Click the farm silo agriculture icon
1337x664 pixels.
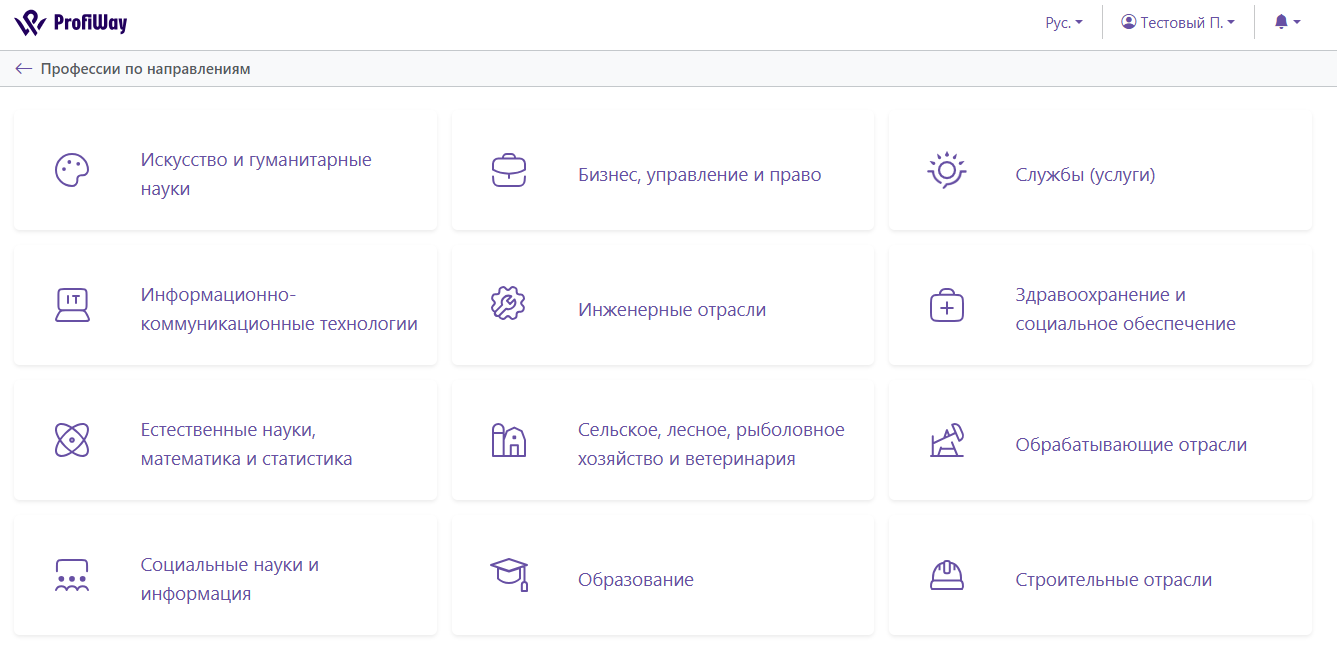(x=509, y=440)
